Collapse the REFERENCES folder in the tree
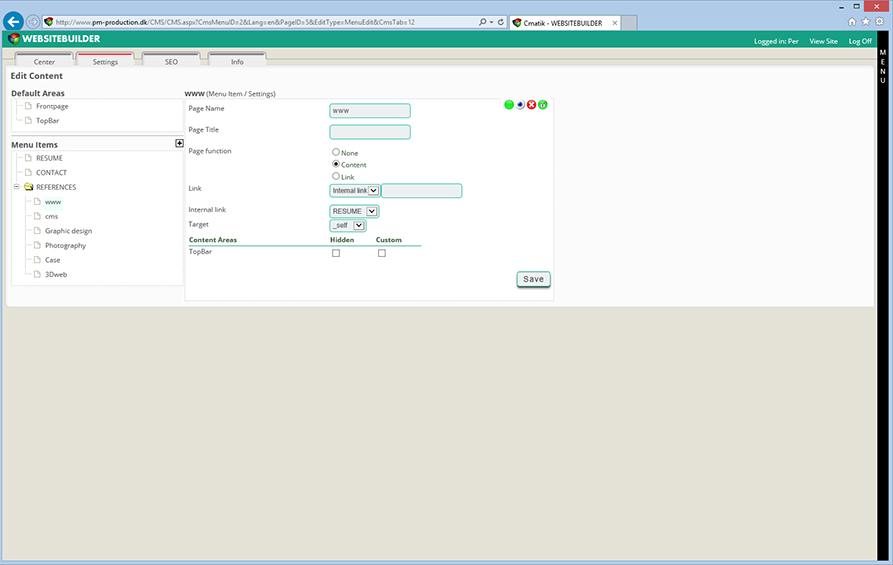The image size is (893, 565). point(17,187)
